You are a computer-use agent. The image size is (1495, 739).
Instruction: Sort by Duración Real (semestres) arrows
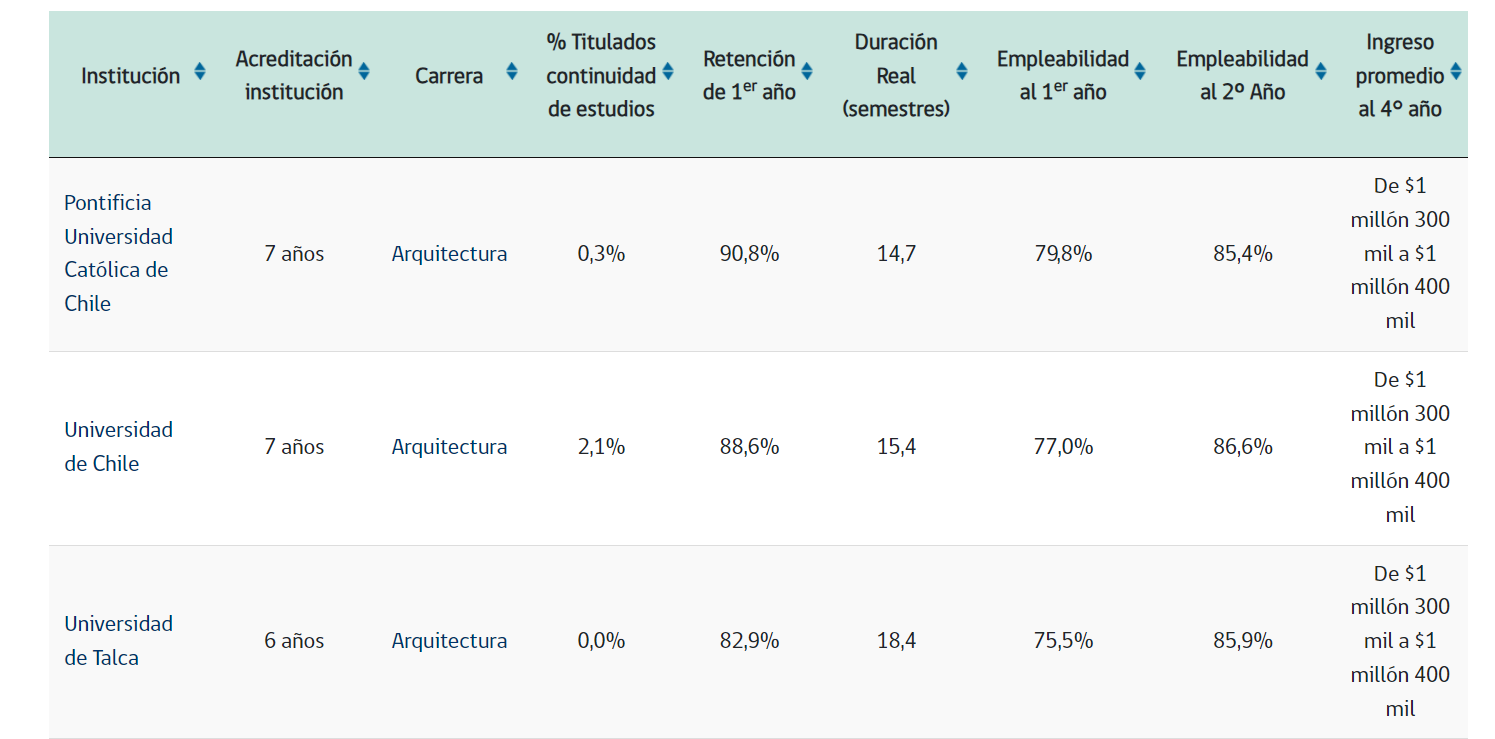point(962,71)
